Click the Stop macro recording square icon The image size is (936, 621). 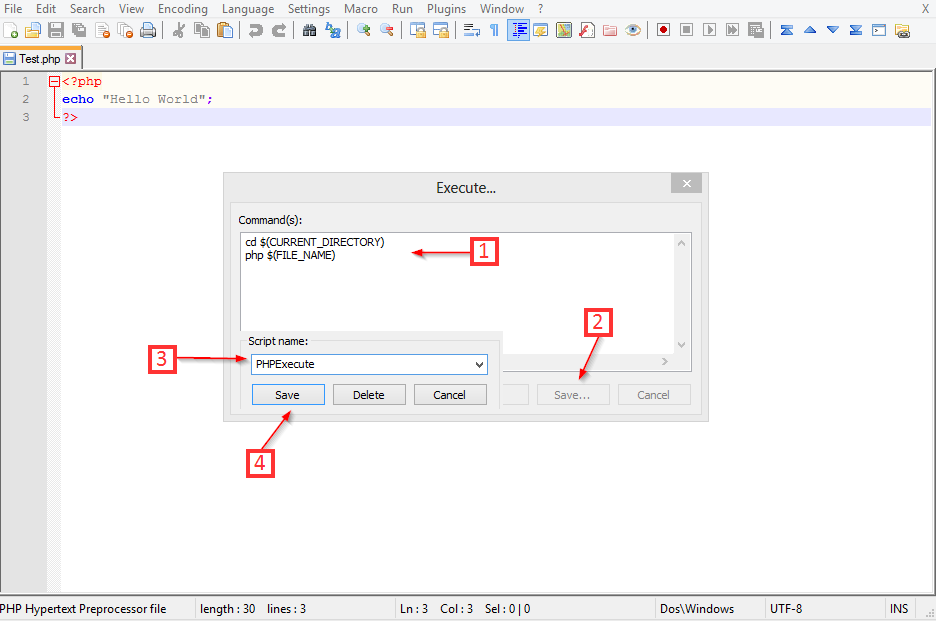pyautogui.click(x=686, y=30)
